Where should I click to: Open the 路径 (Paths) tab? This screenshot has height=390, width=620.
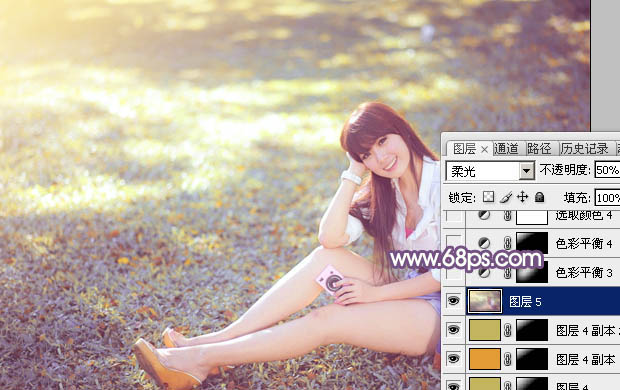(x=539, y=149)
